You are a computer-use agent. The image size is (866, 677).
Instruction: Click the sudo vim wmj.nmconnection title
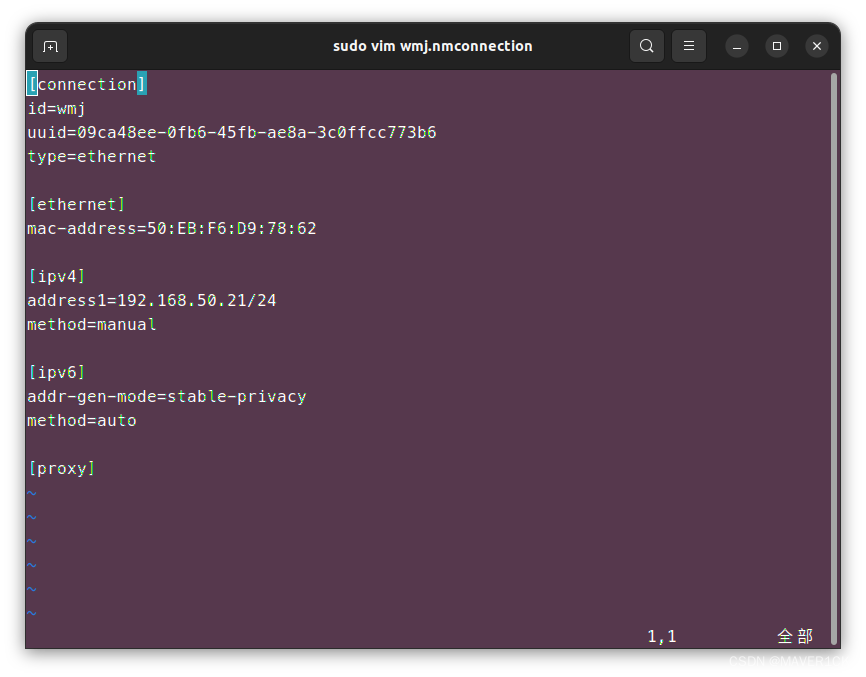[x=432, y=46]
